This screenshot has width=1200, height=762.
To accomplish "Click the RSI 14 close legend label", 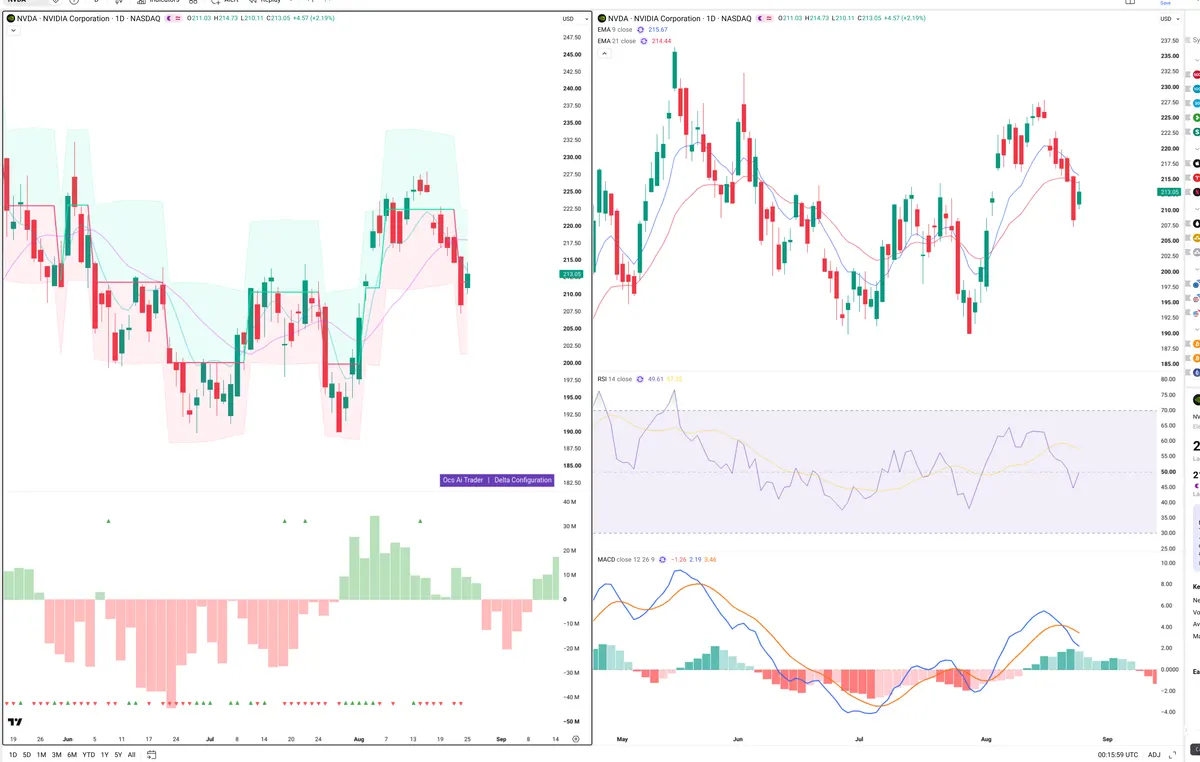I will [614, 379].
